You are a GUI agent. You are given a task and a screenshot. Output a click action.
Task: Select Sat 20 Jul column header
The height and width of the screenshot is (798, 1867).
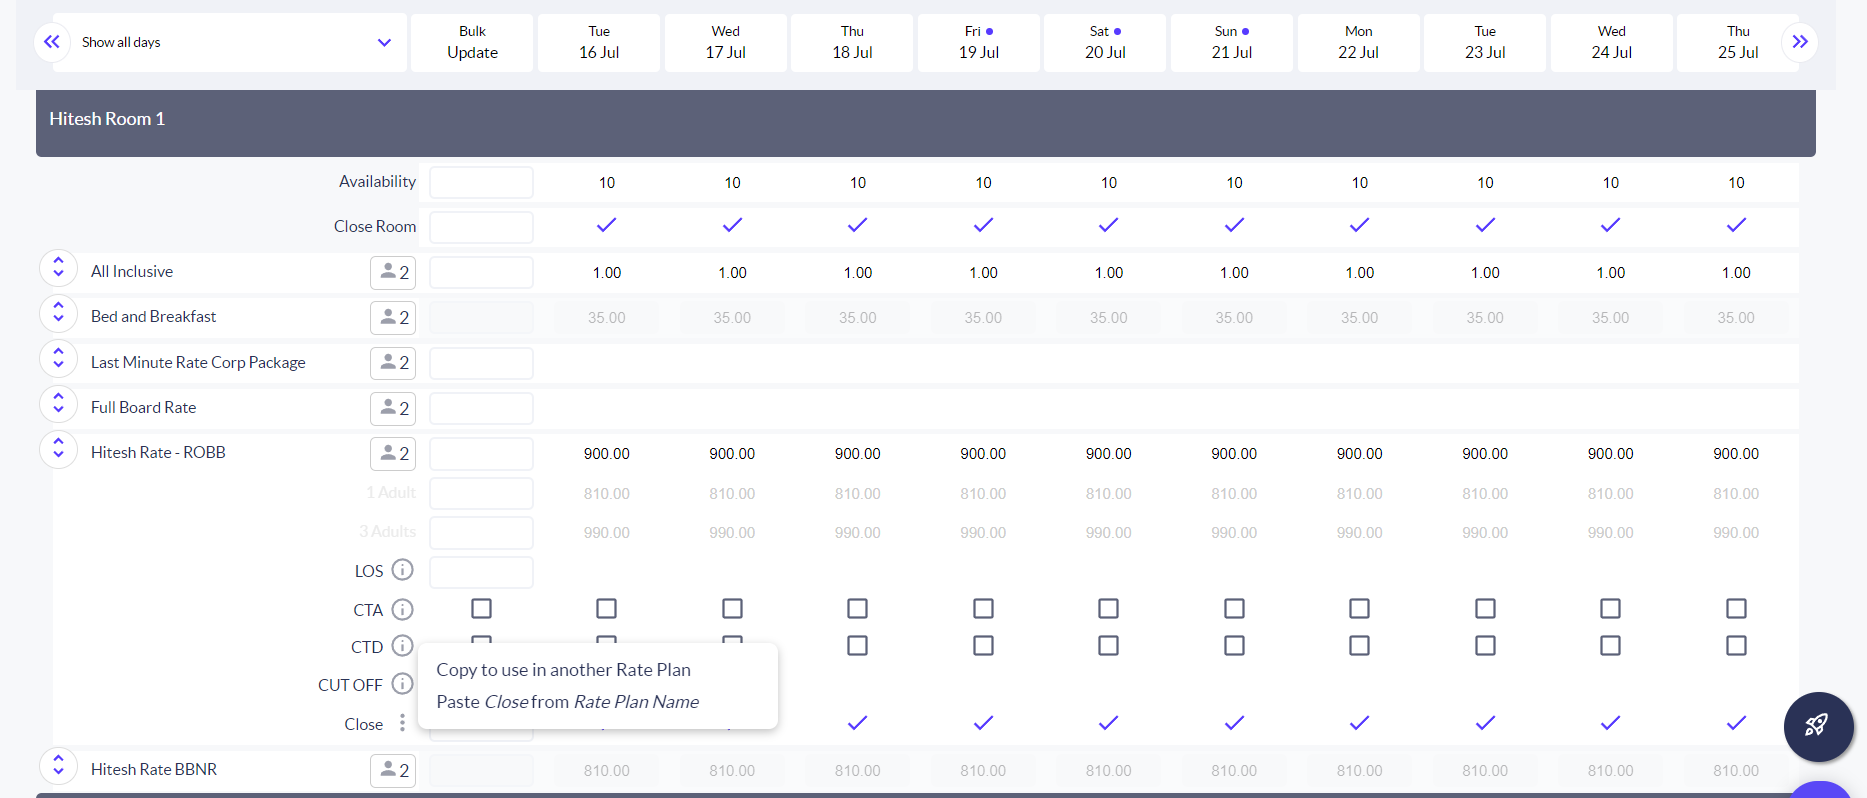pos(1105,42)
